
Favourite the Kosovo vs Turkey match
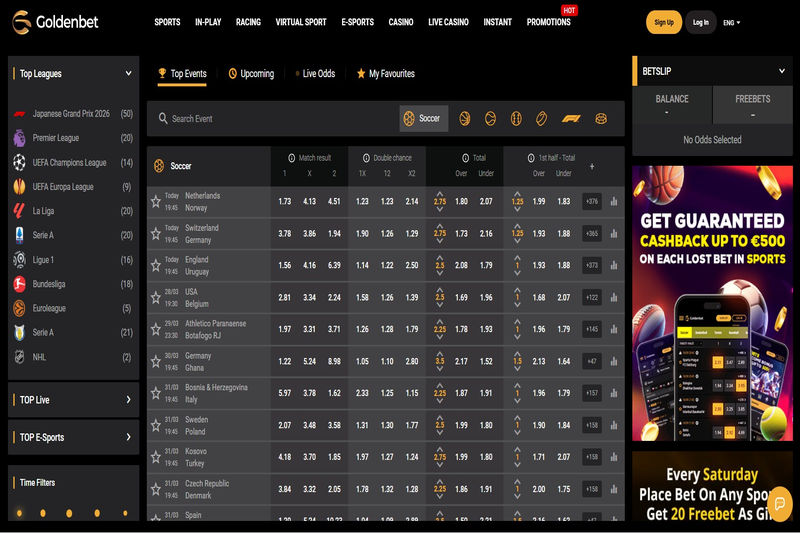[x=156, y=457]
